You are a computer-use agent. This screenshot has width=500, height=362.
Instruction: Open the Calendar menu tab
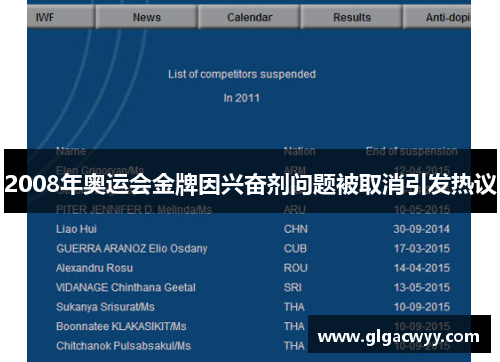click(x=249, y=17)
